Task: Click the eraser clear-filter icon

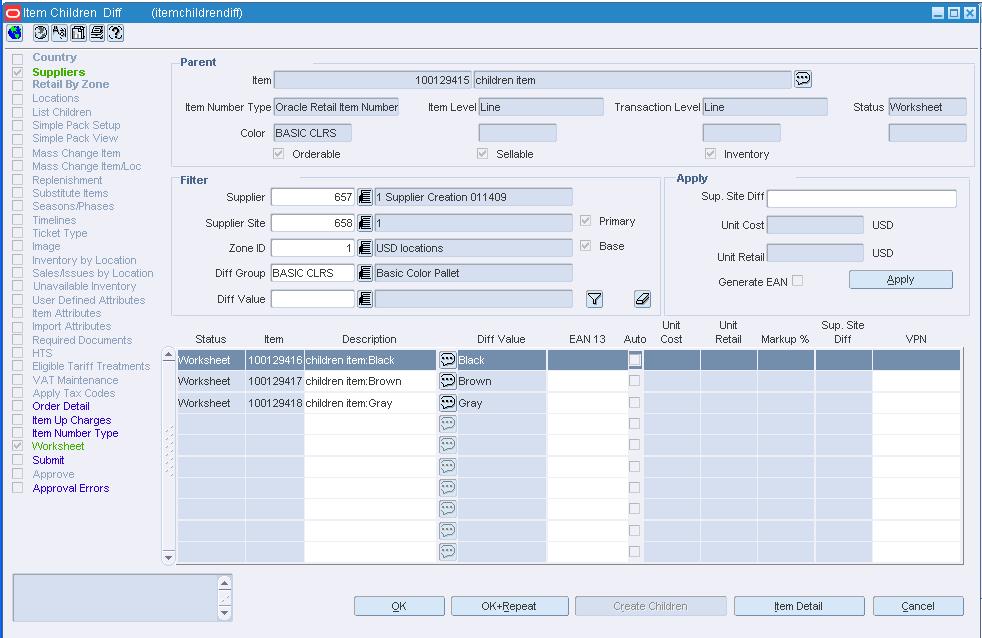Action: tap(642, 299)
